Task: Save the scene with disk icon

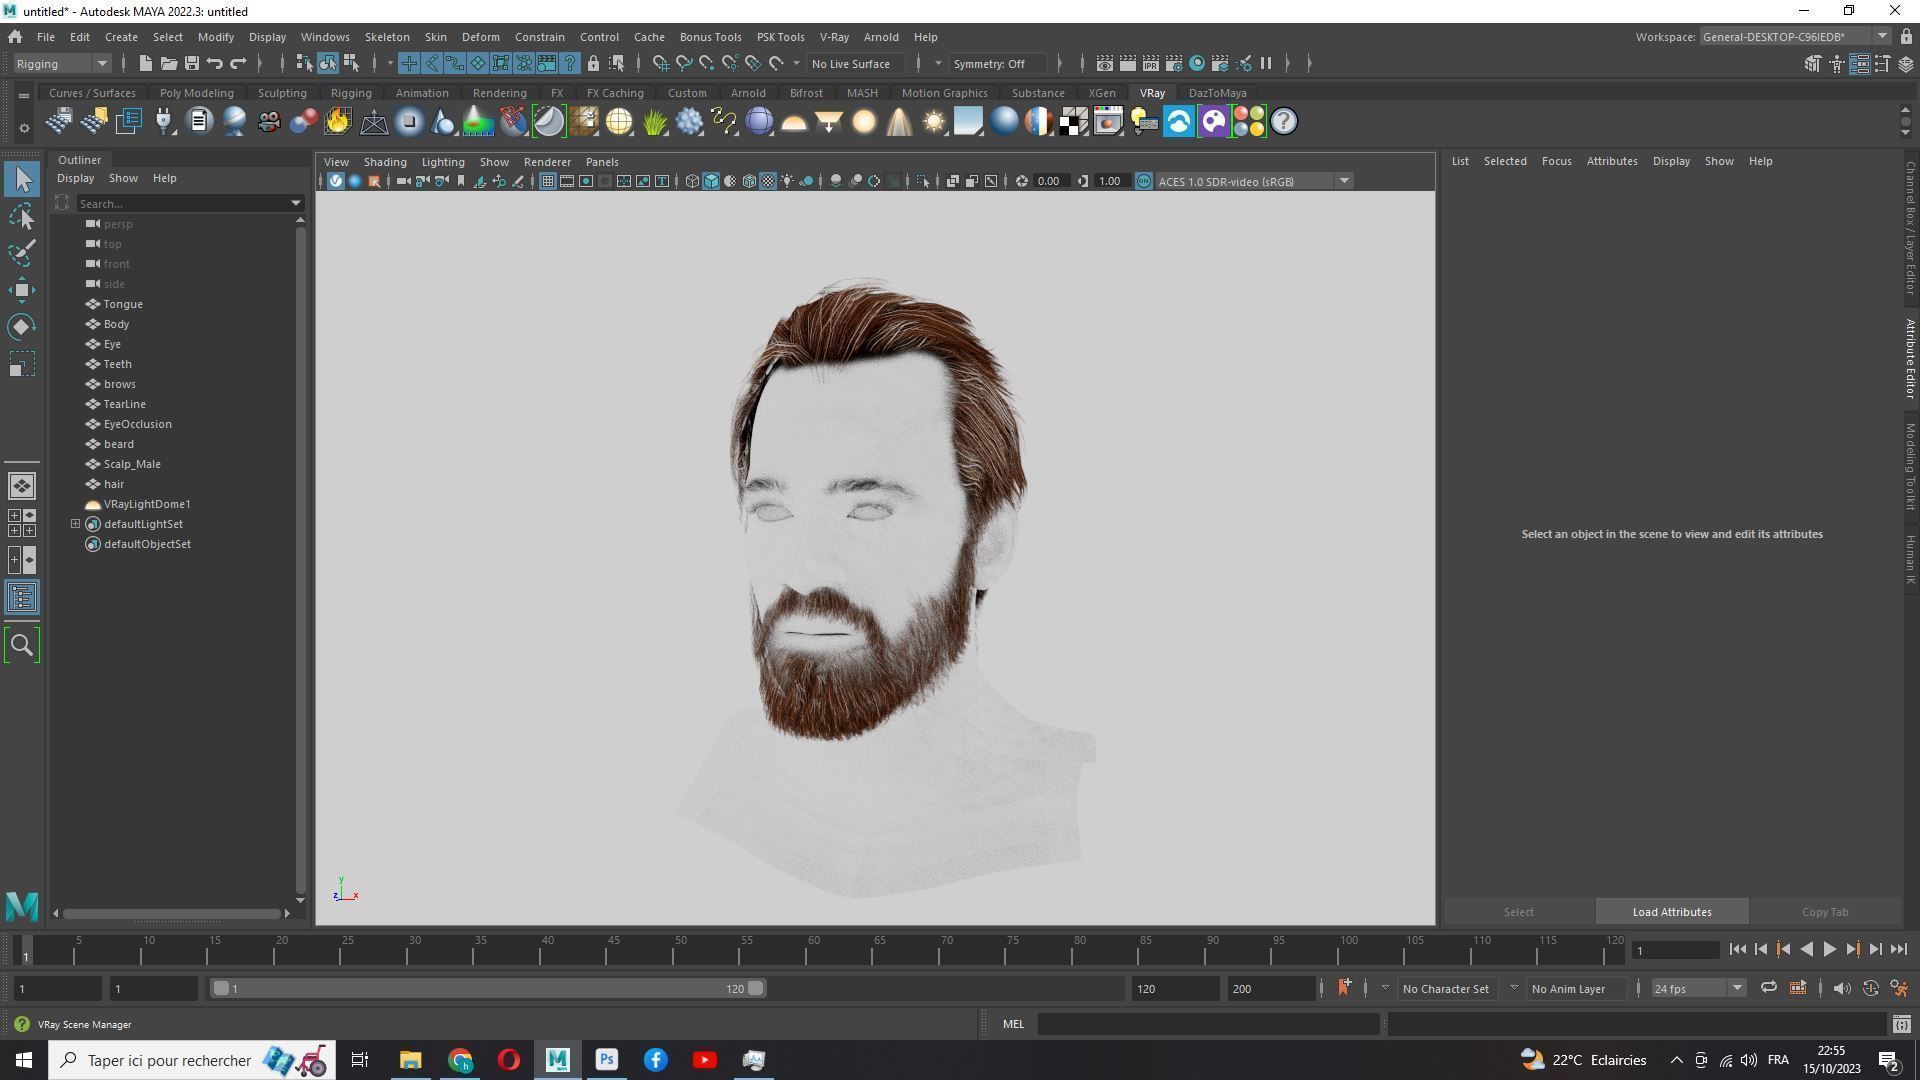Action: pyautogui.click(x=192, y=64)
